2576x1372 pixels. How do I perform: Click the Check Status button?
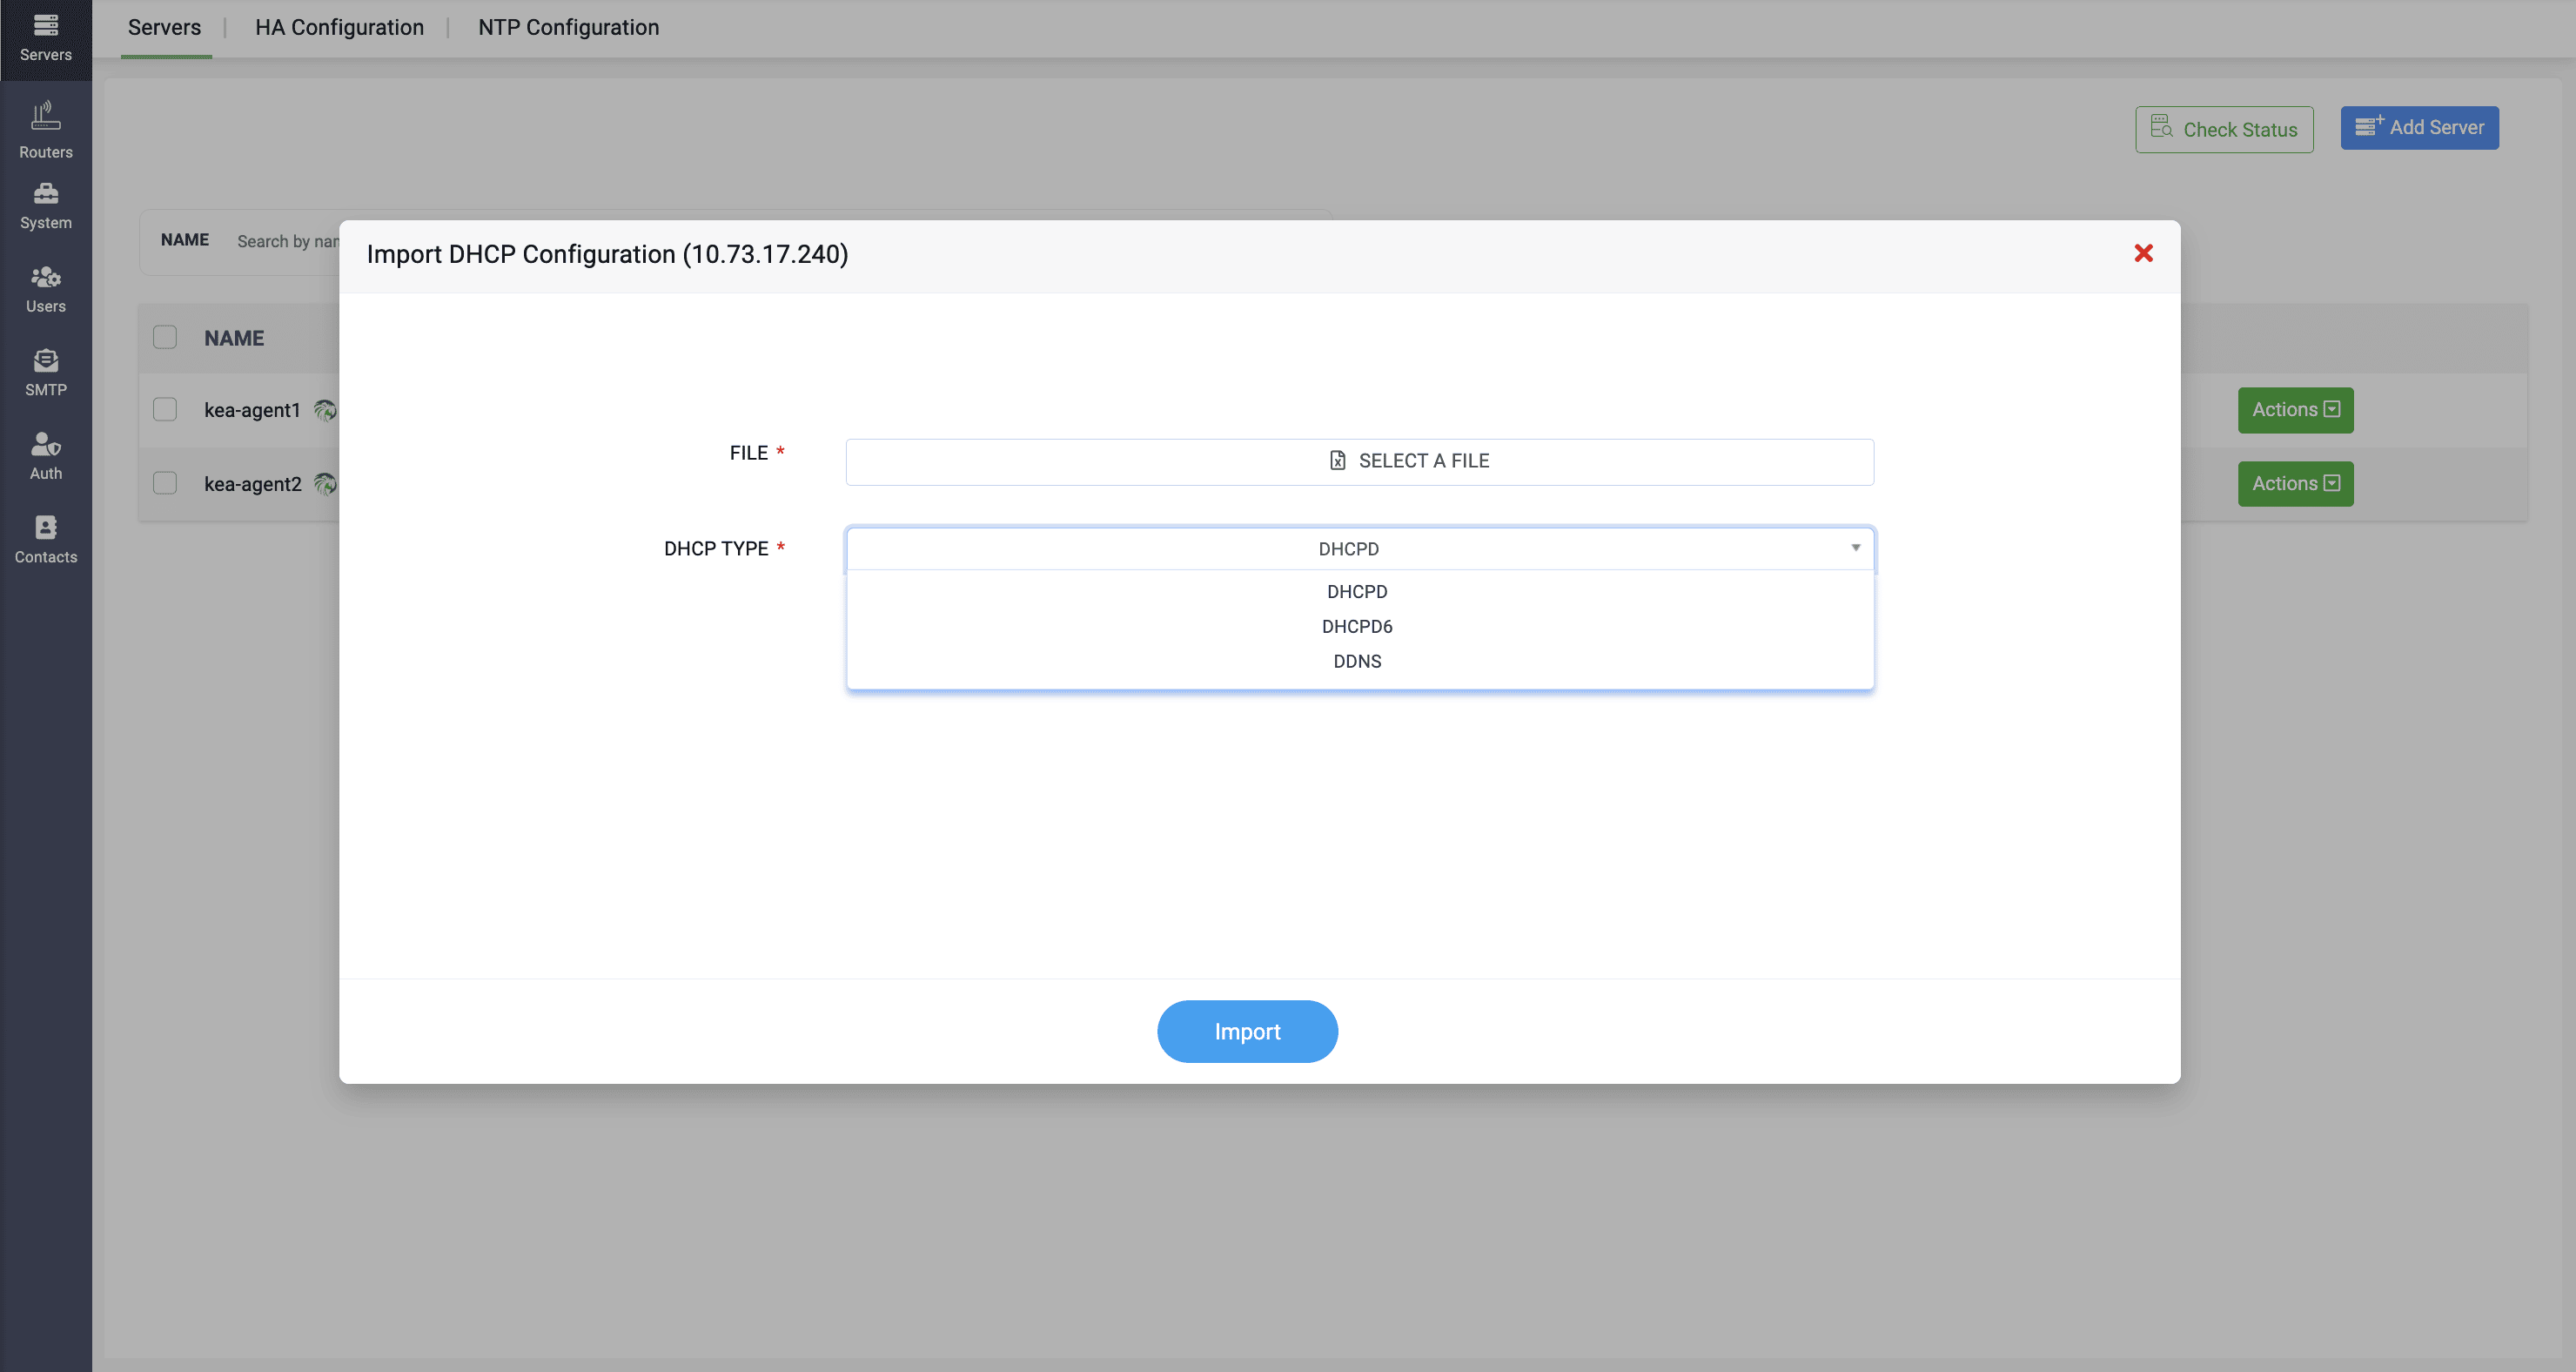pyautogui.click(x=2224, y=129)
